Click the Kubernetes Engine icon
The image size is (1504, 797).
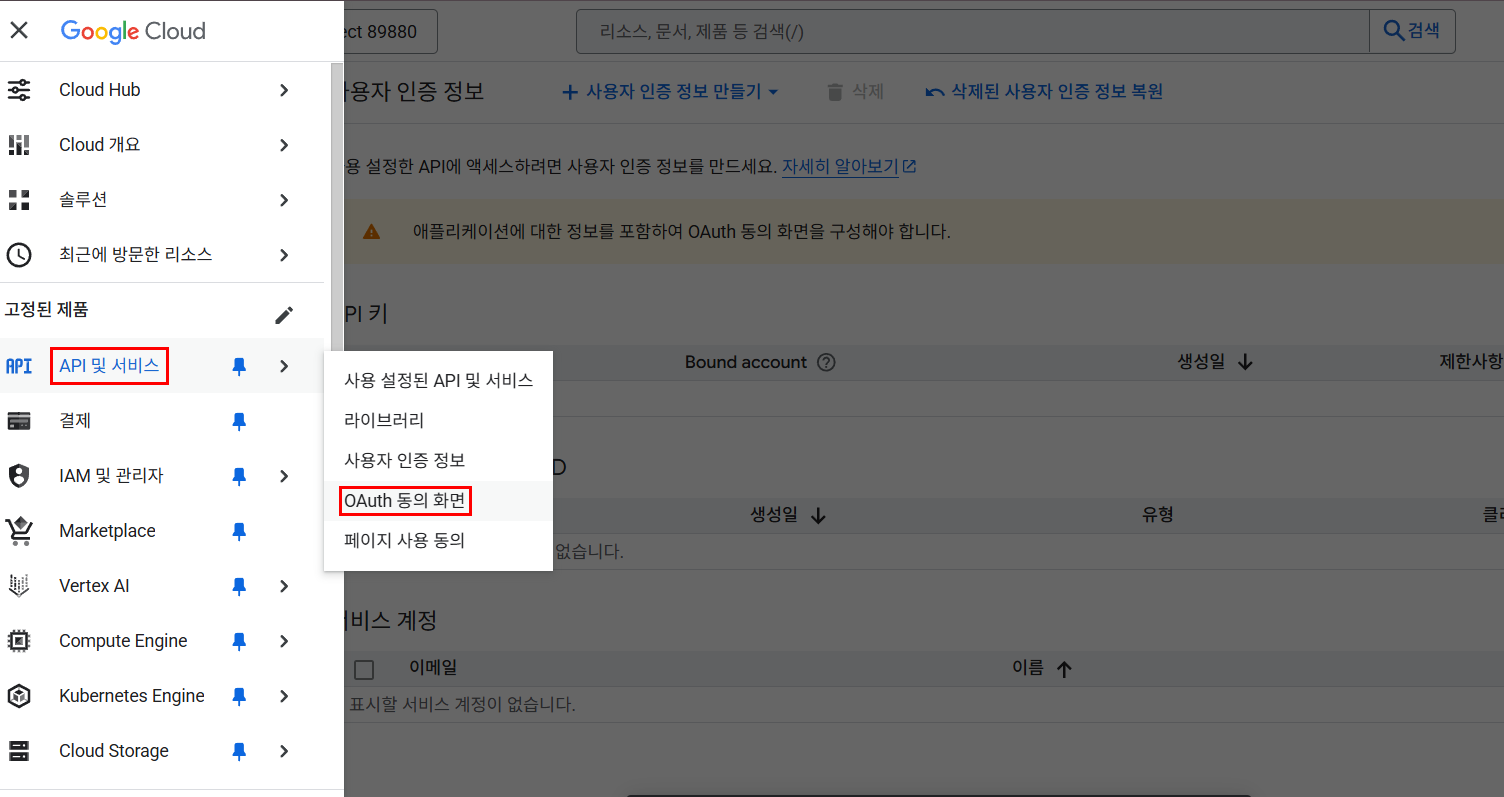coord(19,696)
